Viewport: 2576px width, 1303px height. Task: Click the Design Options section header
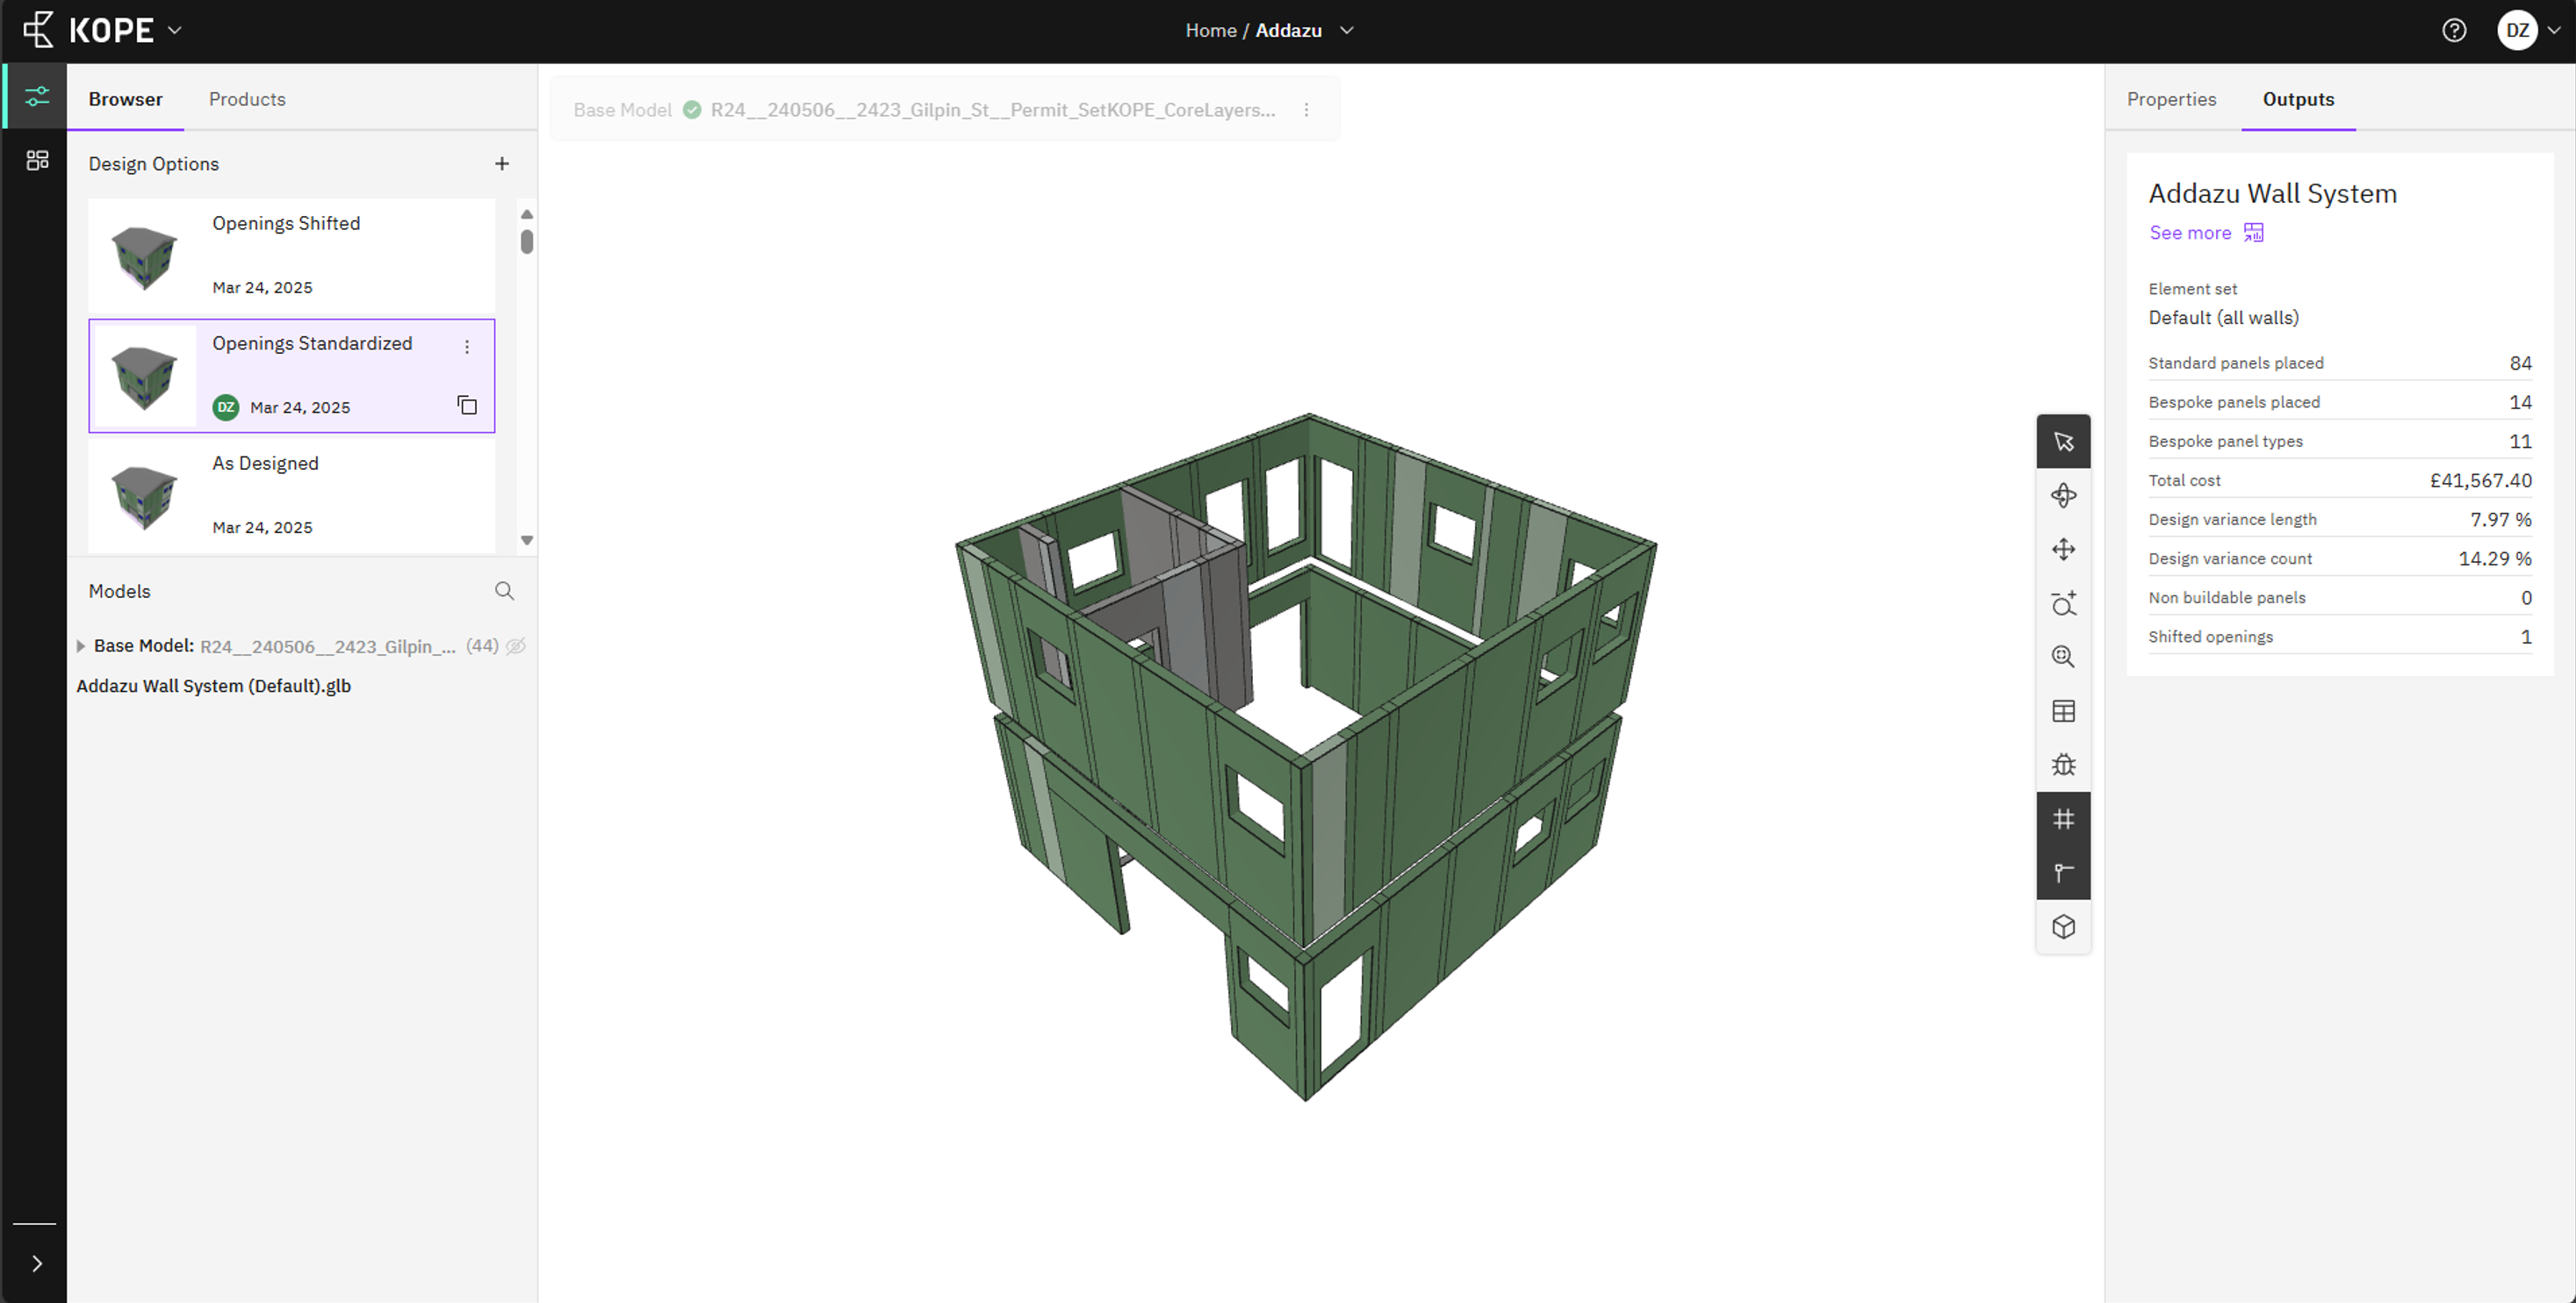[x=153, y=164]
